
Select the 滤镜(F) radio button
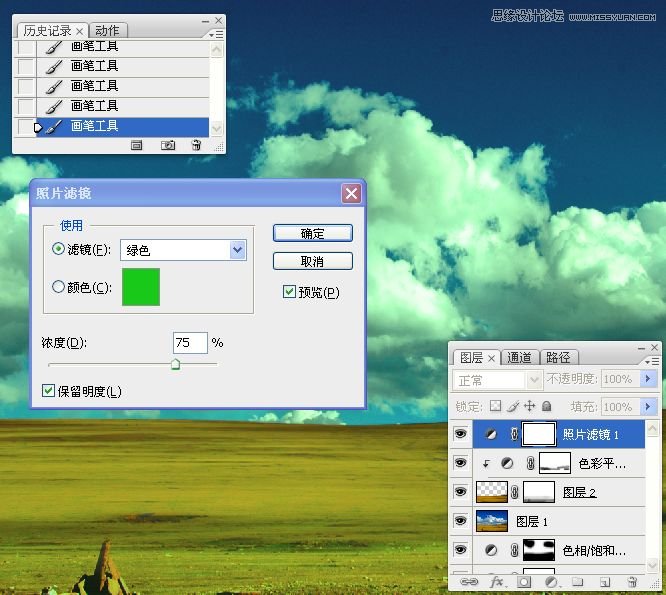(x=58, y=249)
